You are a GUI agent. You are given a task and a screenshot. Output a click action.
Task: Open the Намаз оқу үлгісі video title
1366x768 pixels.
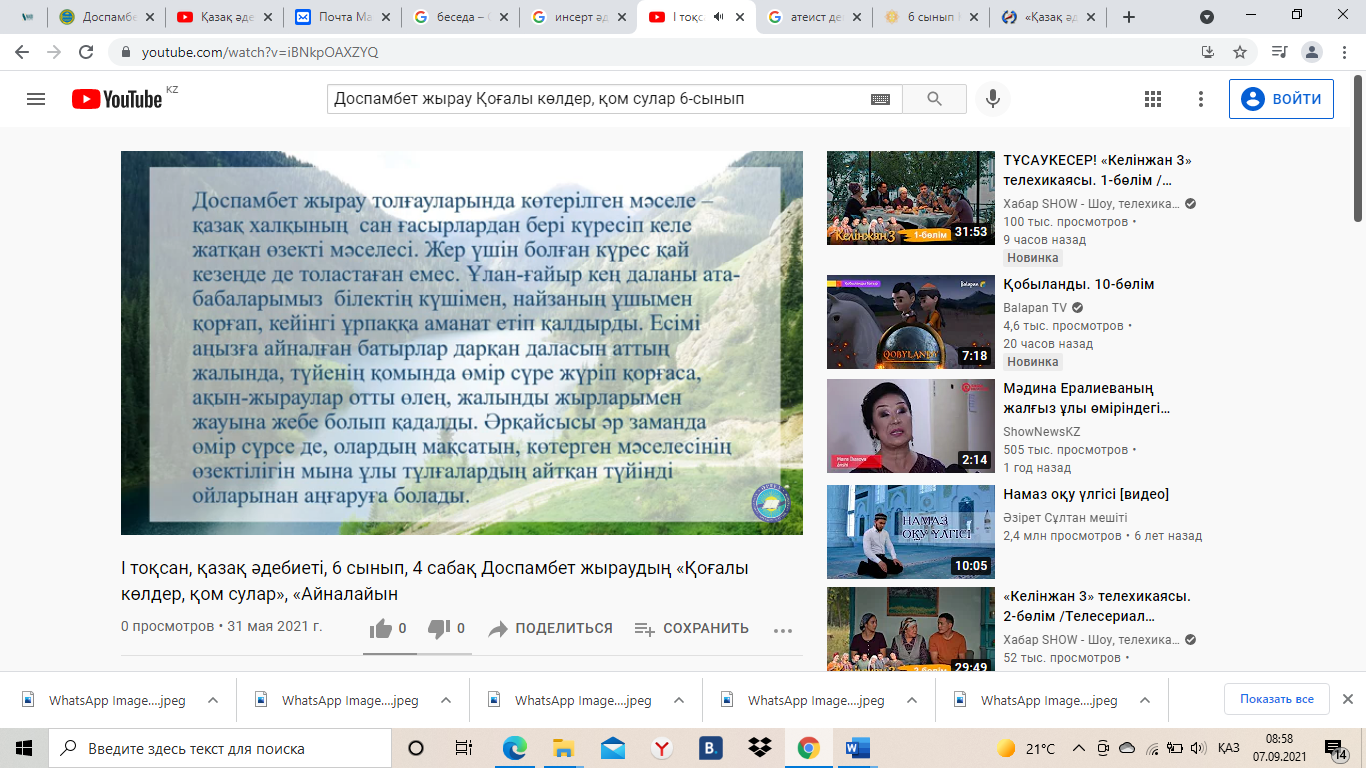1086,494
